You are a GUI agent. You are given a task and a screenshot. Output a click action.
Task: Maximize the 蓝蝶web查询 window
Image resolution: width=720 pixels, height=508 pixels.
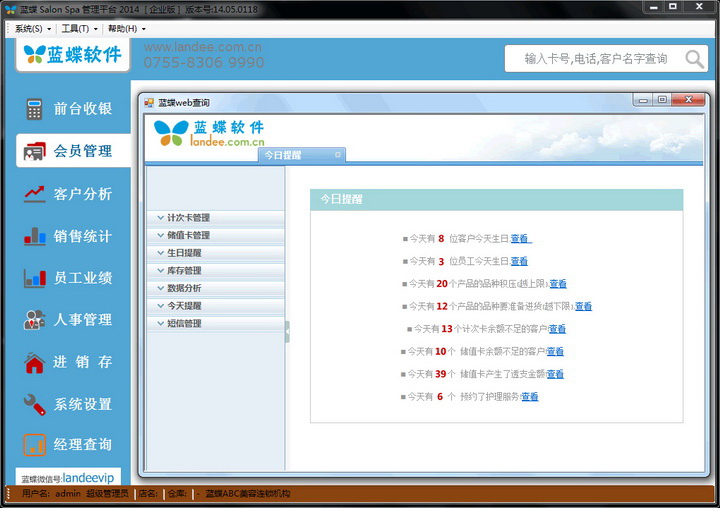coord(662,100)
